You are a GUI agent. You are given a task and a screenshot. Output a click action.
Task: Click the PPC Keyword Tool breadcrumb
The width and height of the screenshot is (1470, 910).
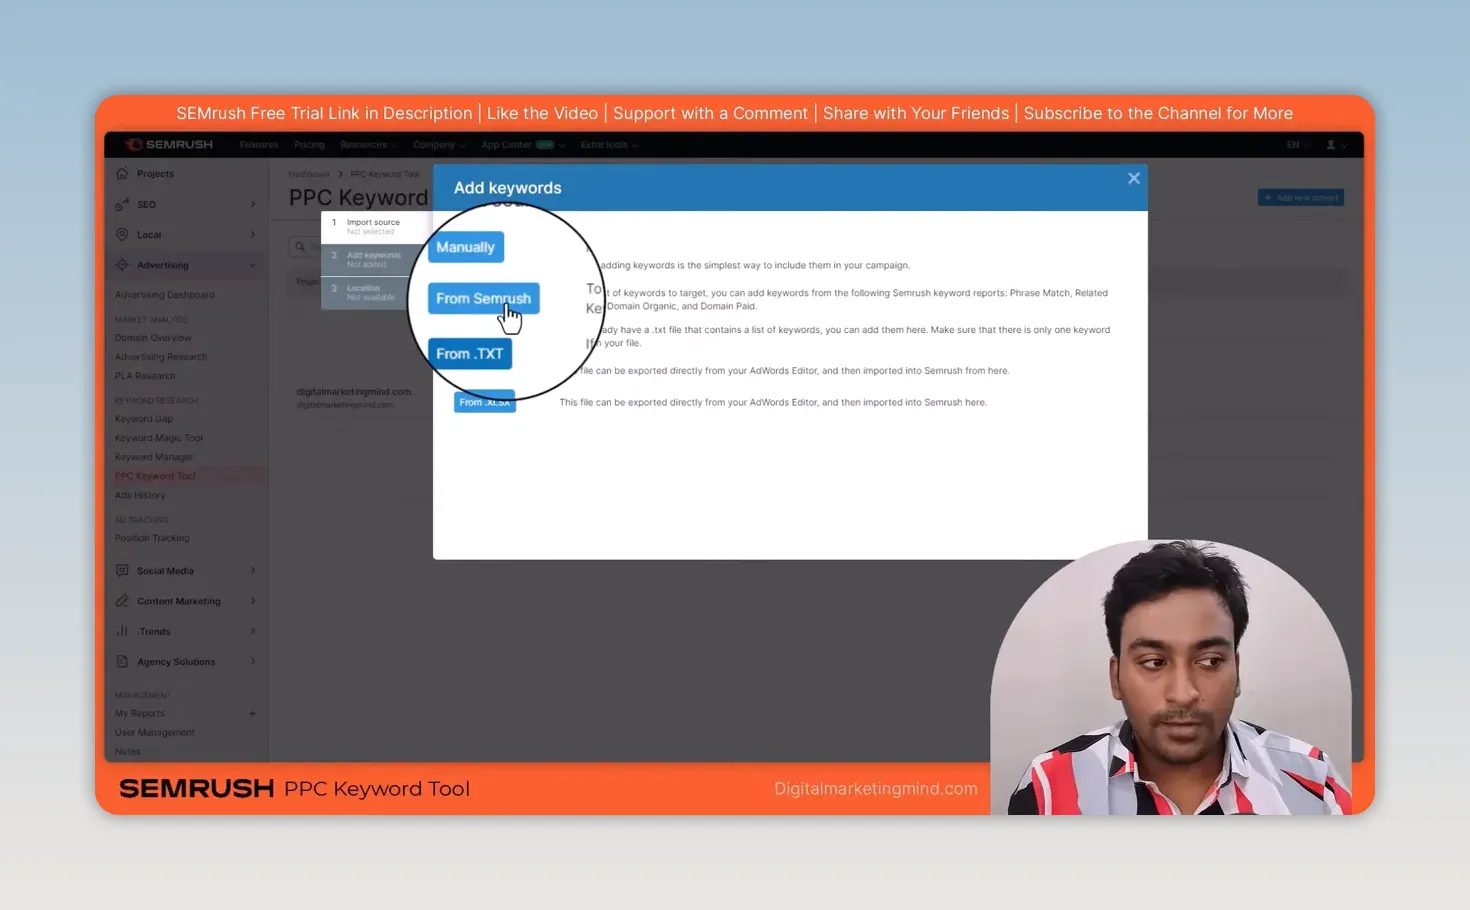pos(385,174)
